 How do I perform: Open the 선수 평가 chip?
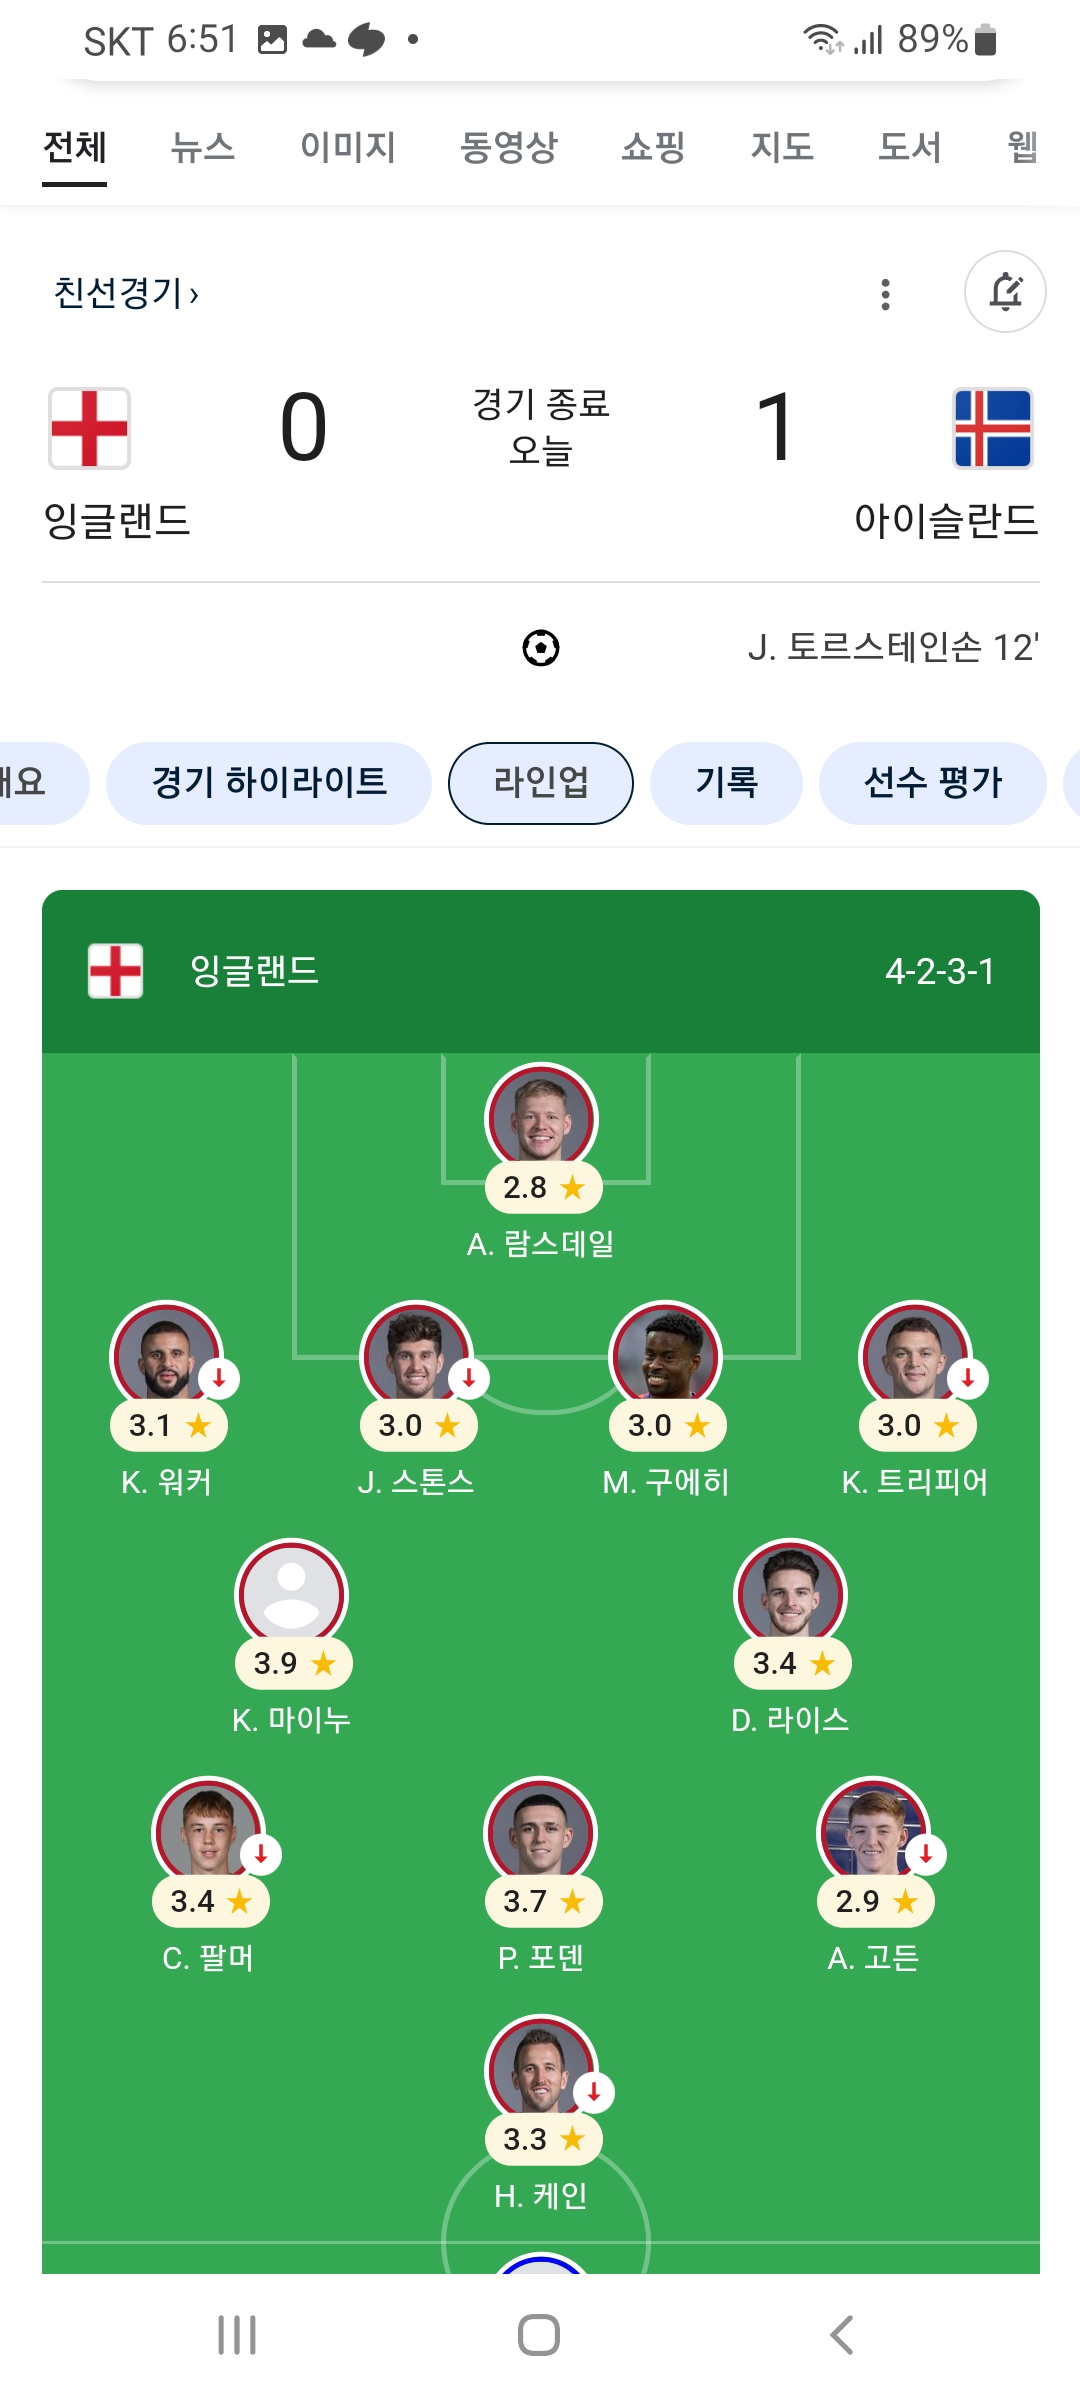pos(932,783)
